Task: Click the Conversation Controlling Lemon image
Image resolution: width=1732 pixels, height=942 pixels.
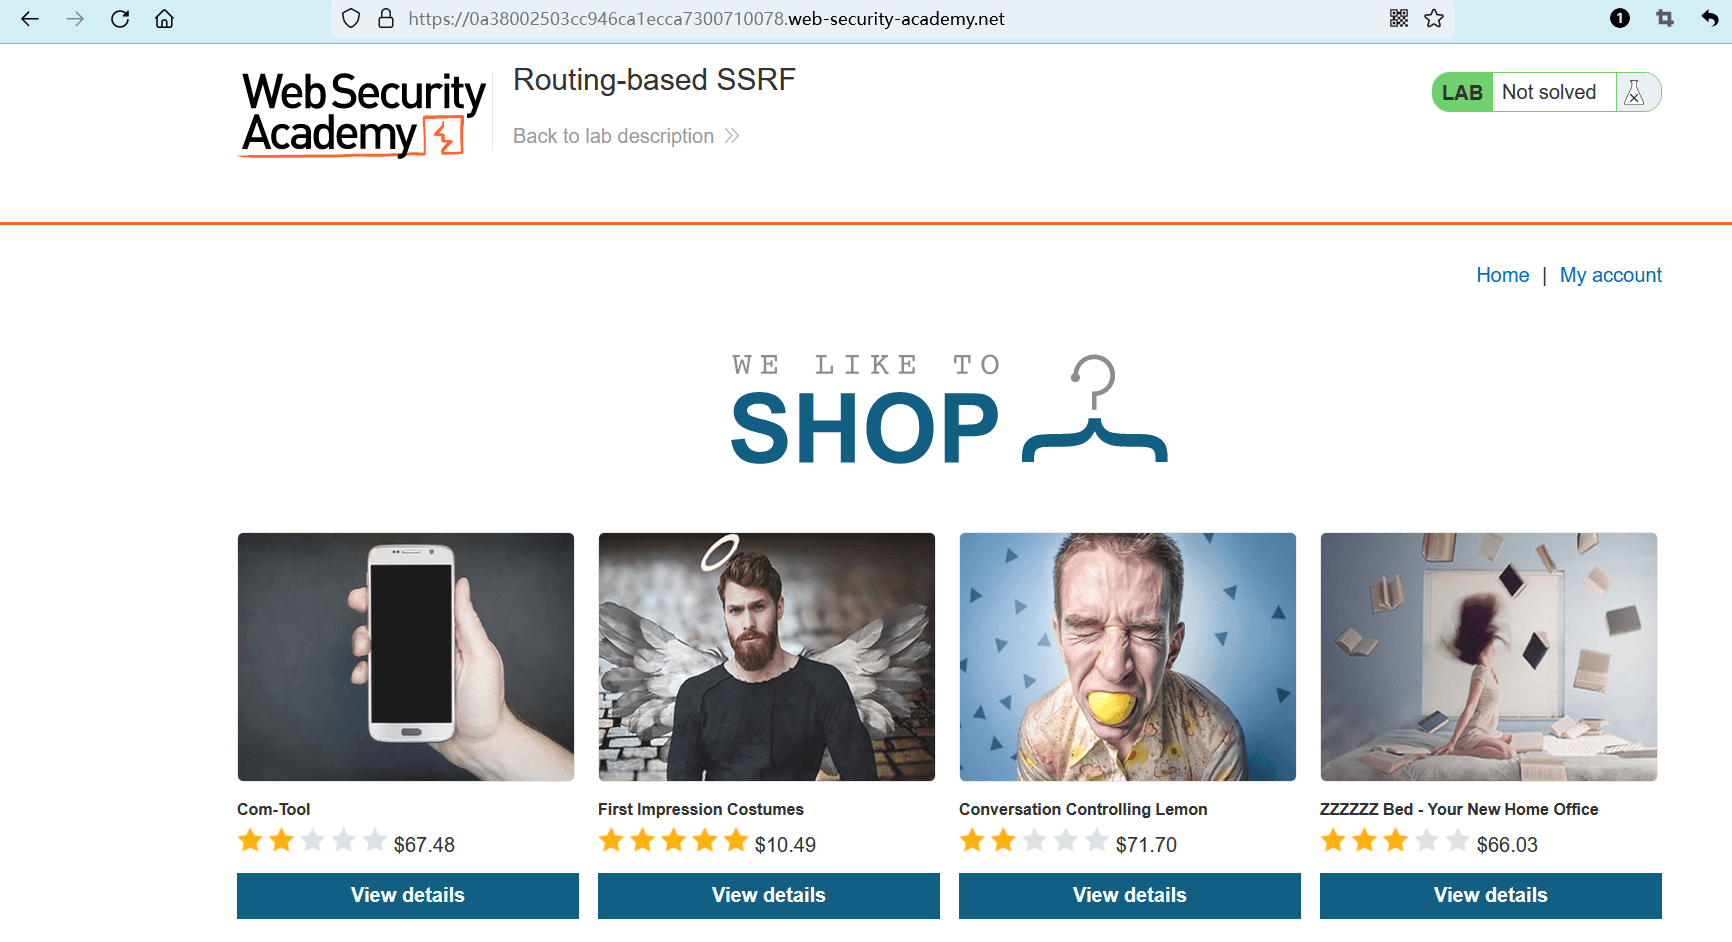Action: (x=1128, y=657)
